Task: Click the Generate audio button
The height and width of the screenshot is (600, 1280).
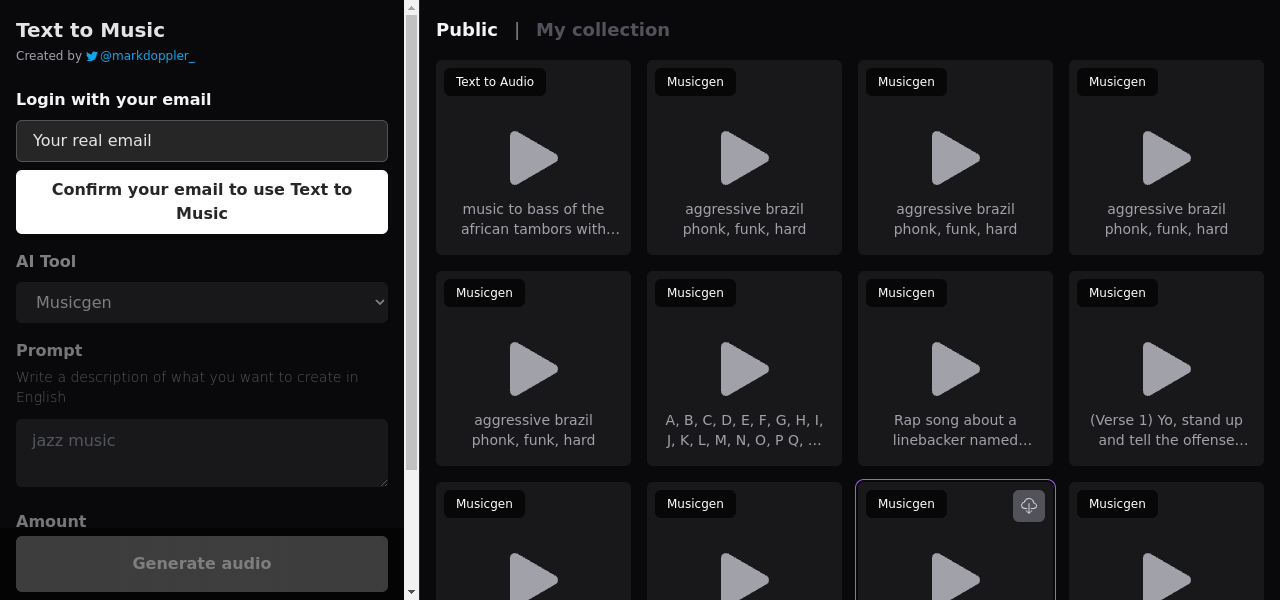Action: [x=202, y=563]
